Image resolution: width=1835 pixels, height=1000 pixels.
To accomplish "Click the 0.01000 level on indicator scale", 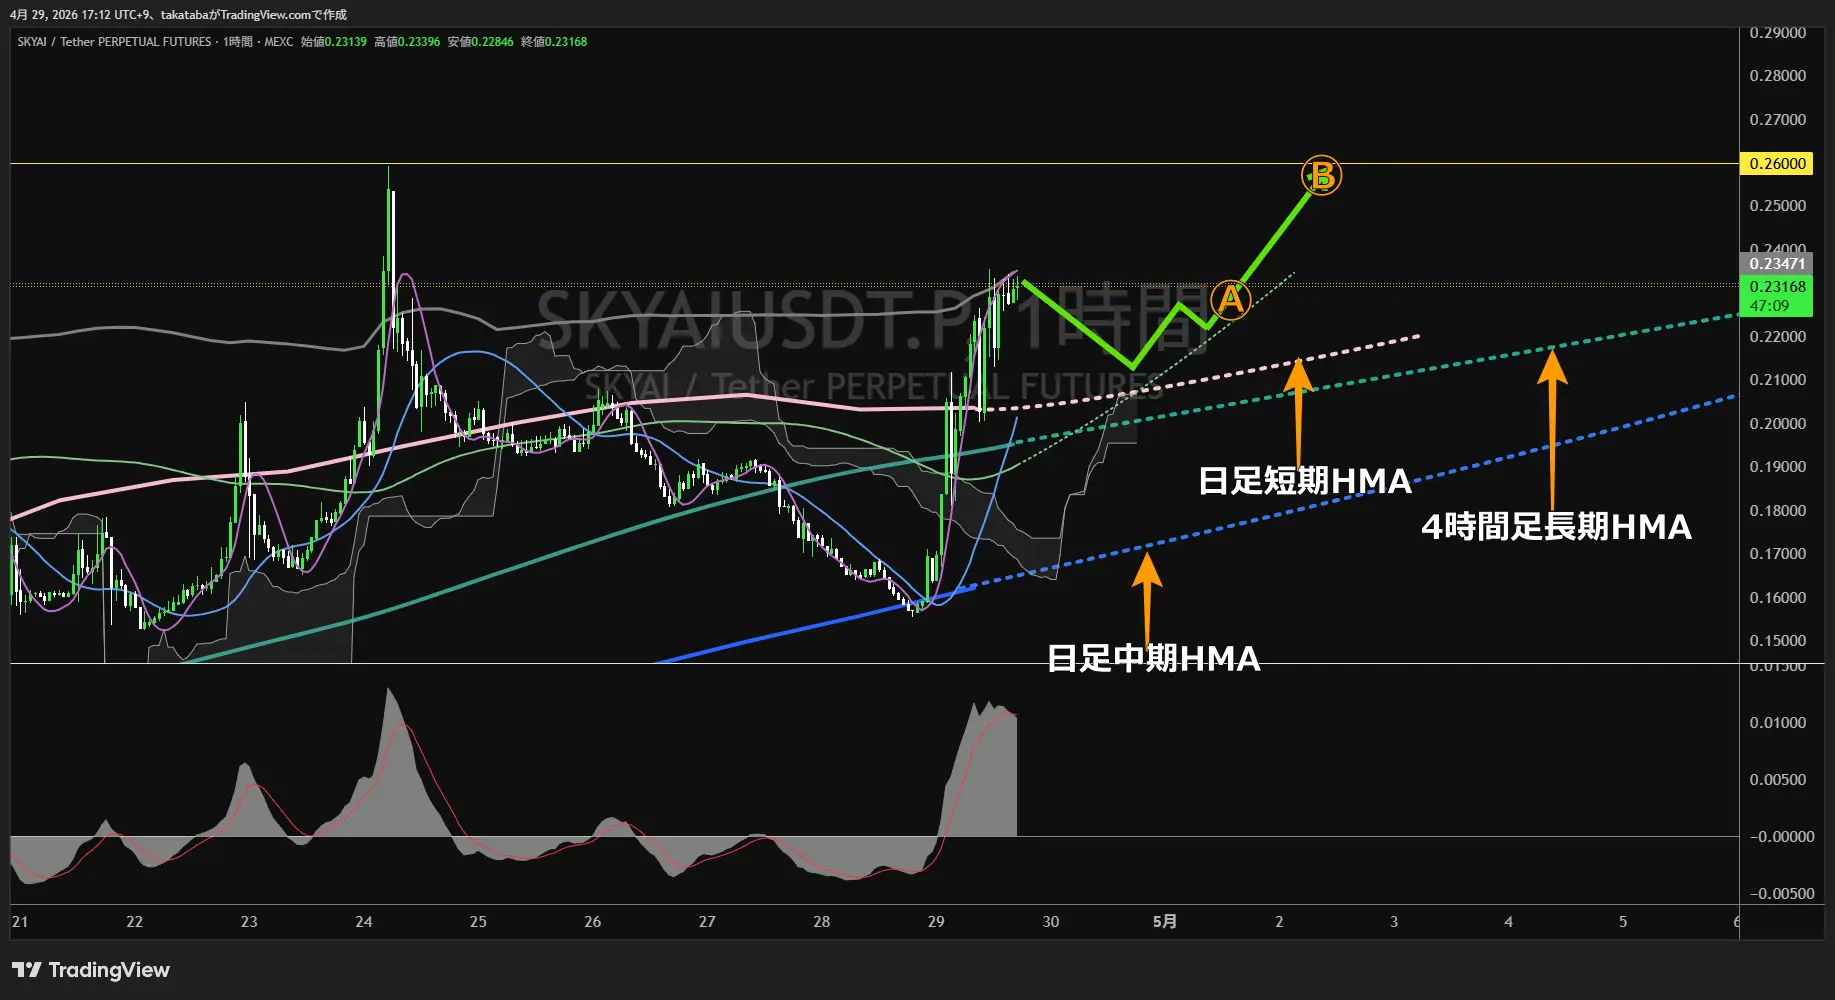I will 1777,723.
